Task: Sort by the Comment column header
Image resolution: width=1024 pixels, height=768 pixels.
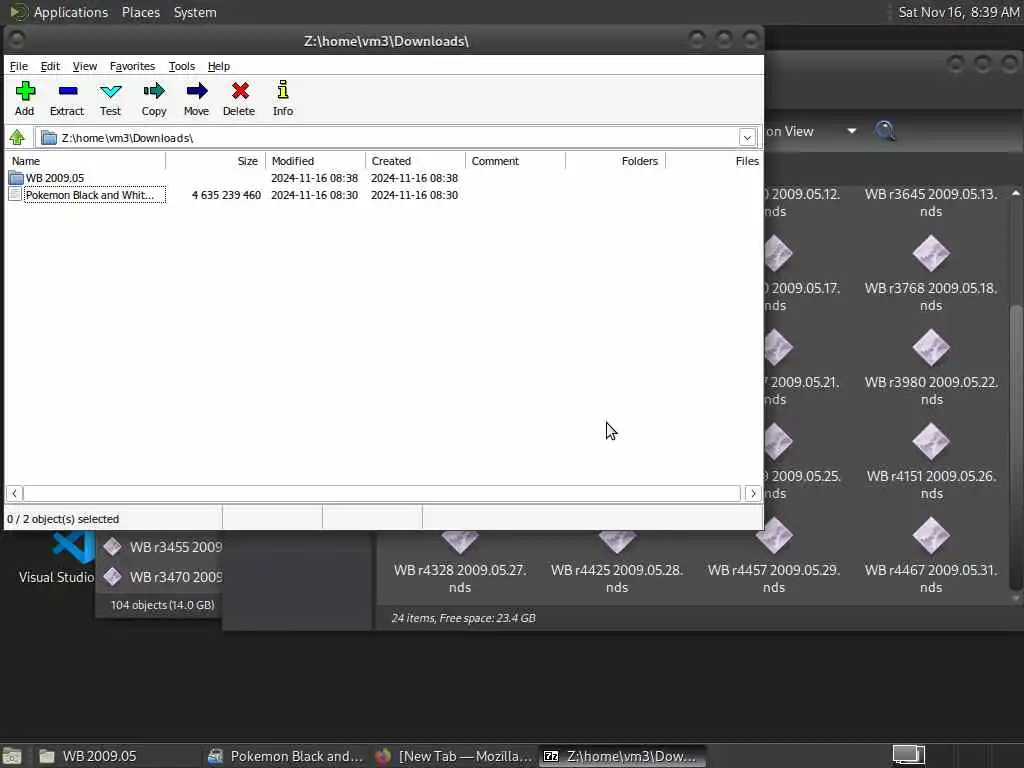Action: 515,161
